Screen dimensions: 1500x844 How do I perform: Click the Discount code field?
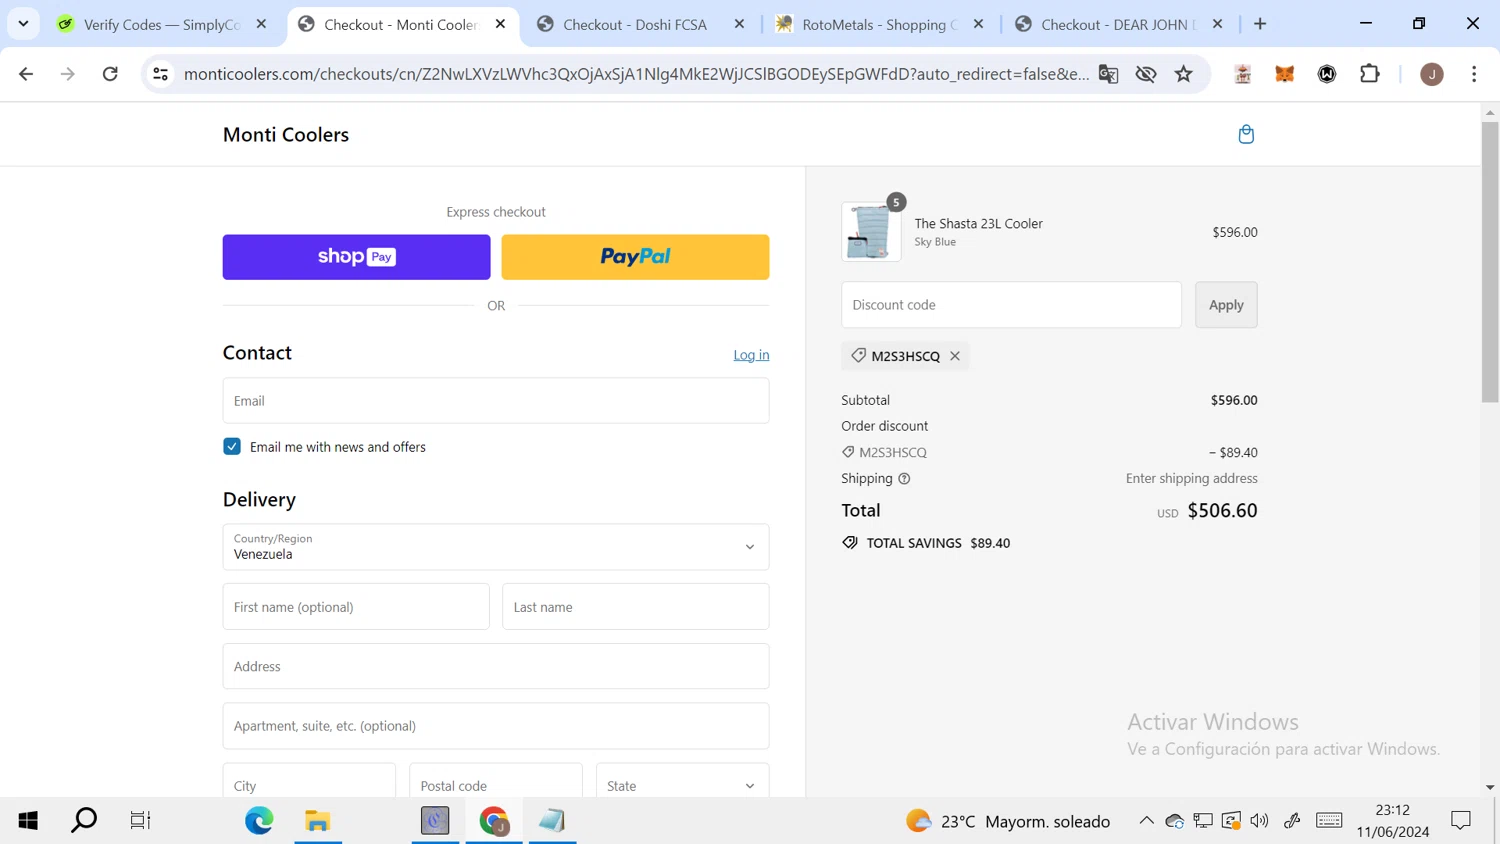1011,305
